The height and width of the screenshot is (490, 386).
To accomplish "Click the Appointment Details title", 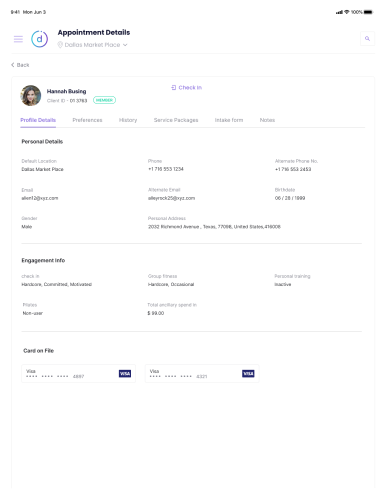I will 94,33.
